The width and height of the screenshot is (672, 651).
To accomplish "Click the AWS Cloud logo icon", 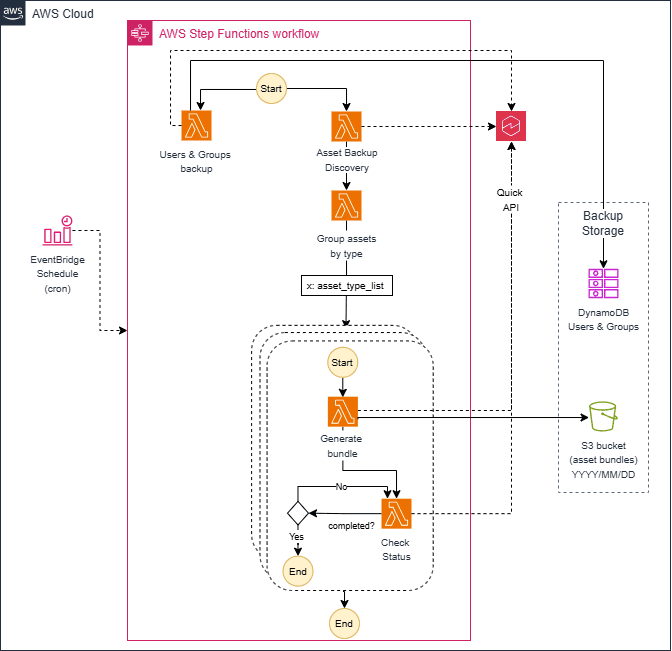I will click(13, 12).
